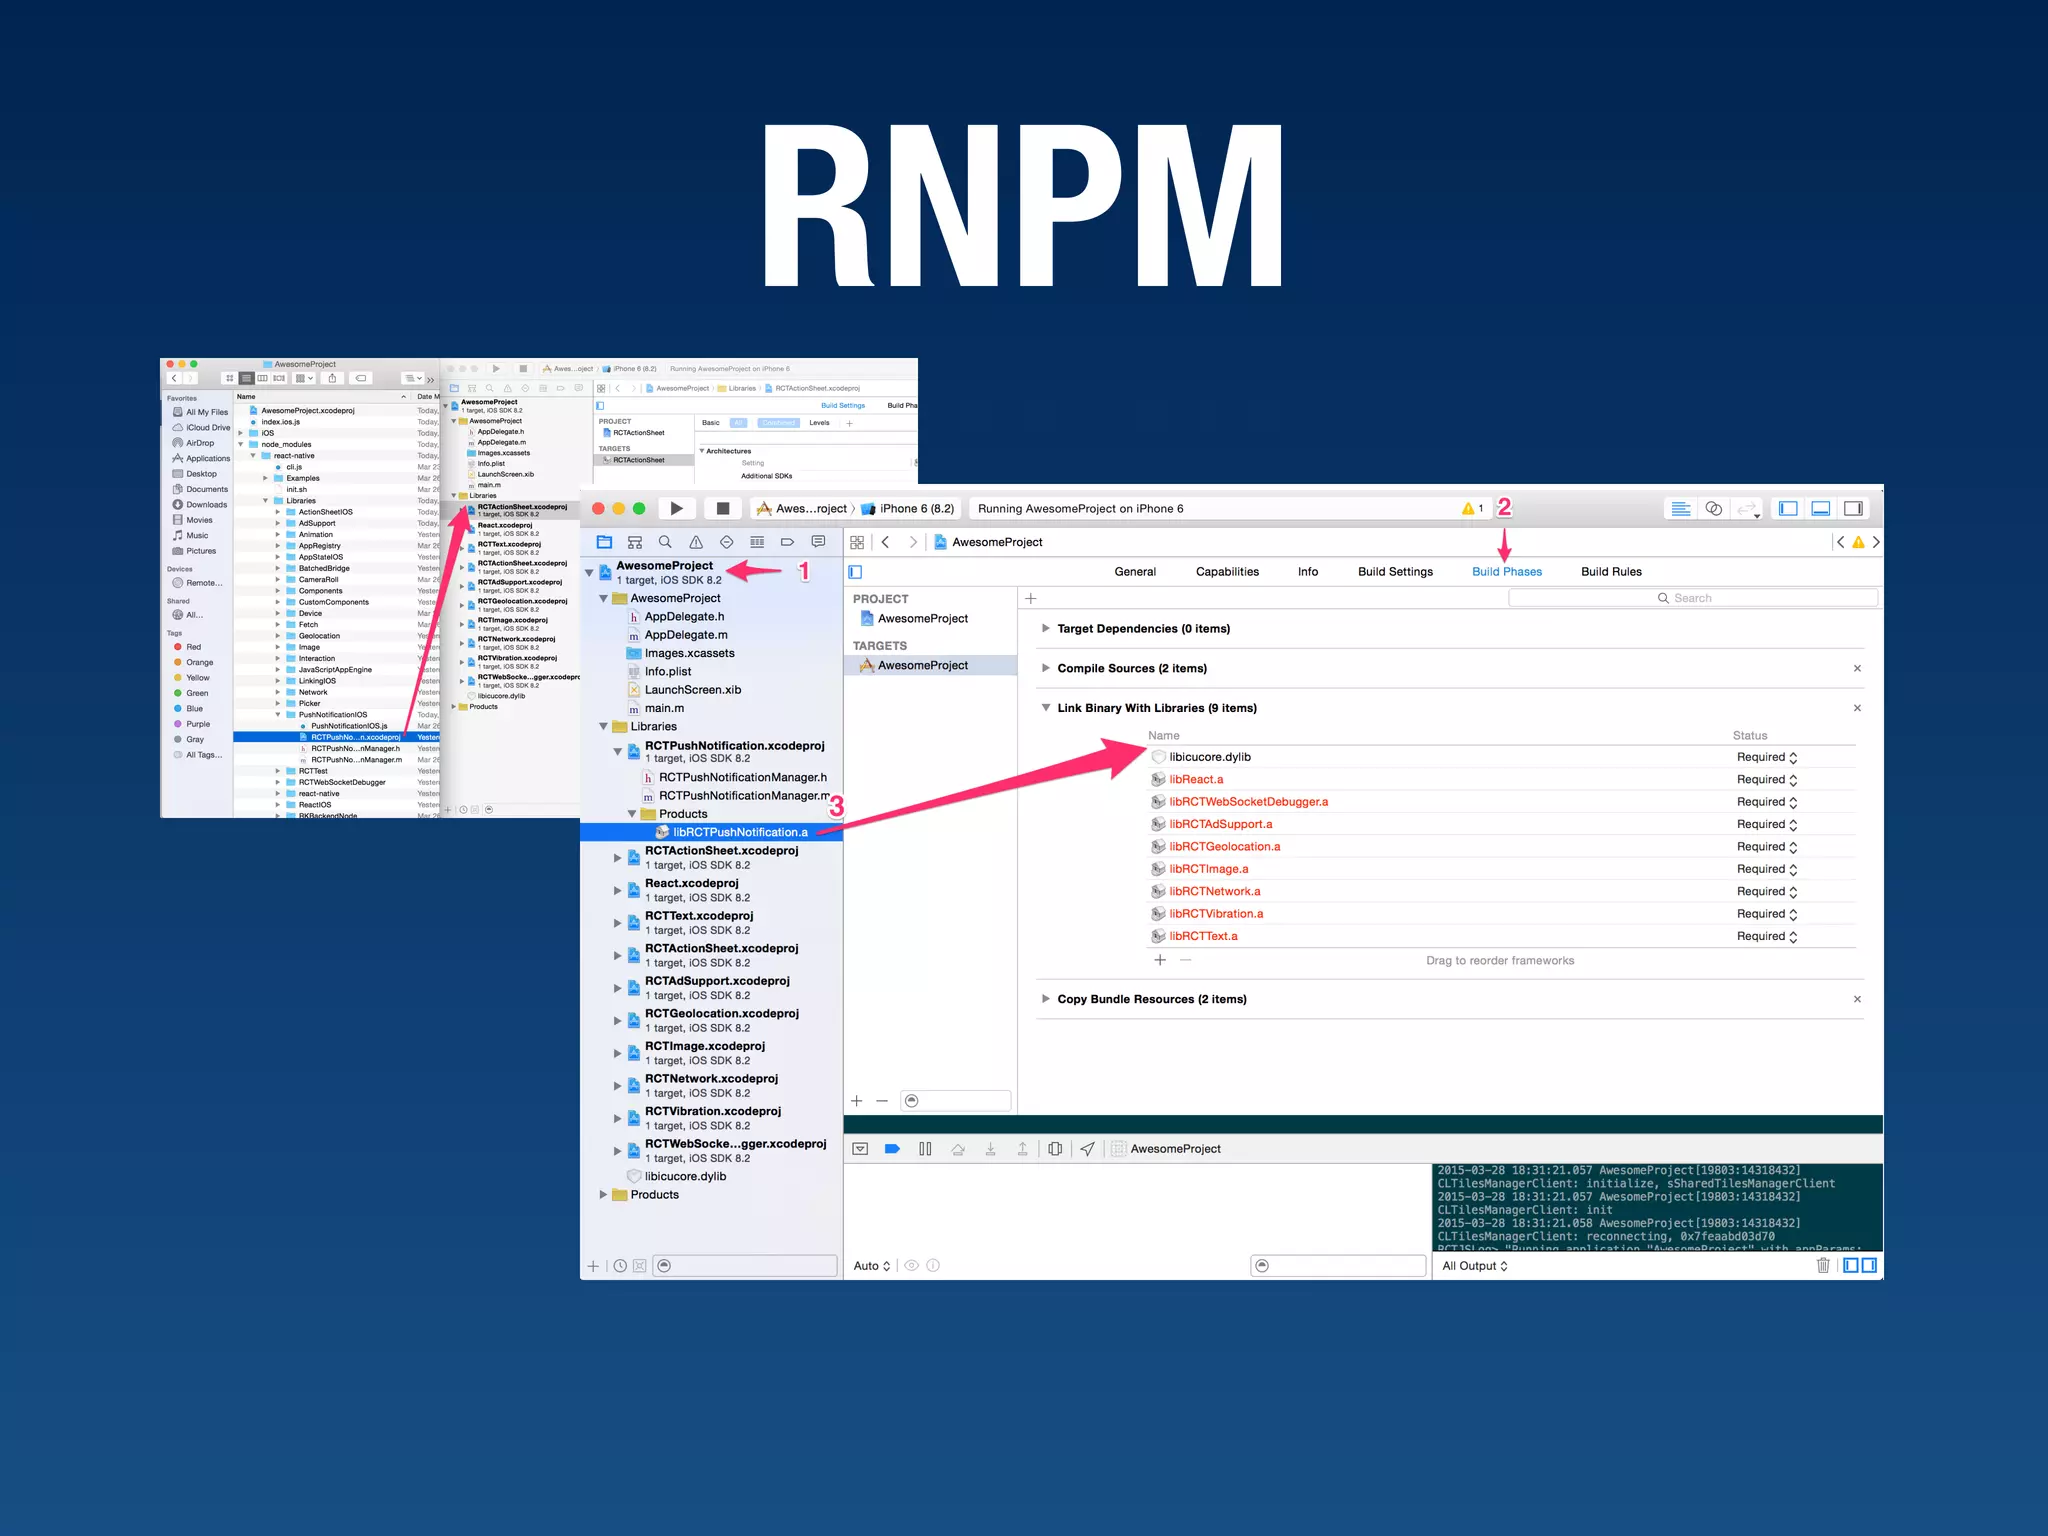Switch to the Build Phases tab
This screenshot has height=1536, width=2048.
pos(1507,572)
